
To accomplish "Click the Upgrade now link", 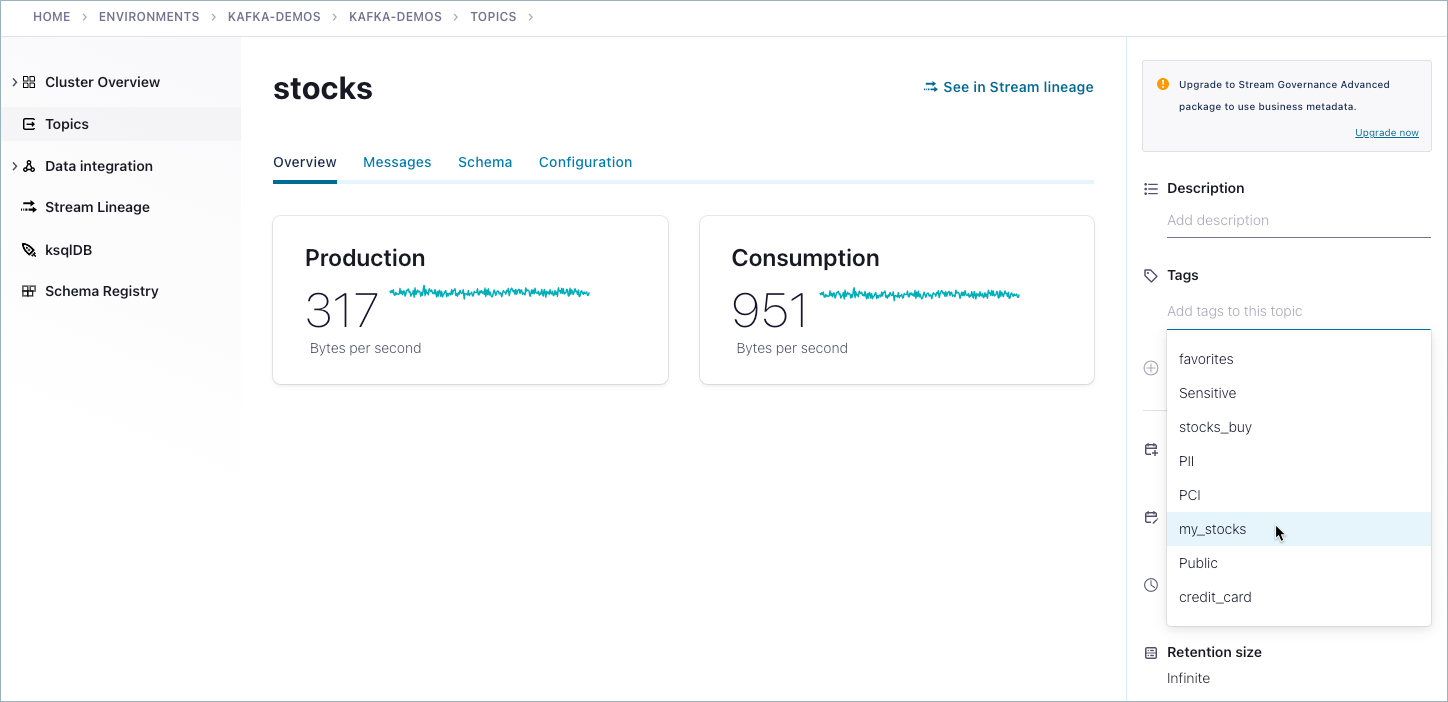I will (x=1386, y=133).
